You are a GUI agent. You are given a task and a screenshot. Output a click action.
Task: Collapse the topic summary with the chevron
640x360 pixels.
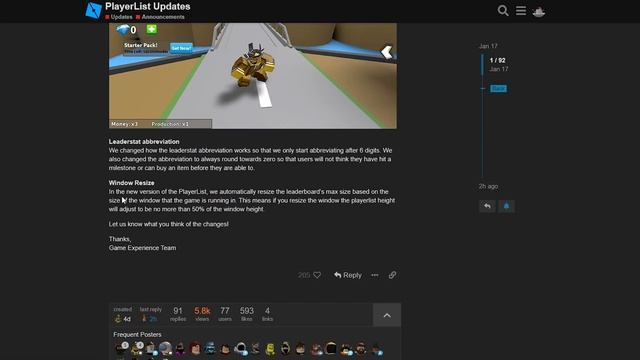click(387, 315)
